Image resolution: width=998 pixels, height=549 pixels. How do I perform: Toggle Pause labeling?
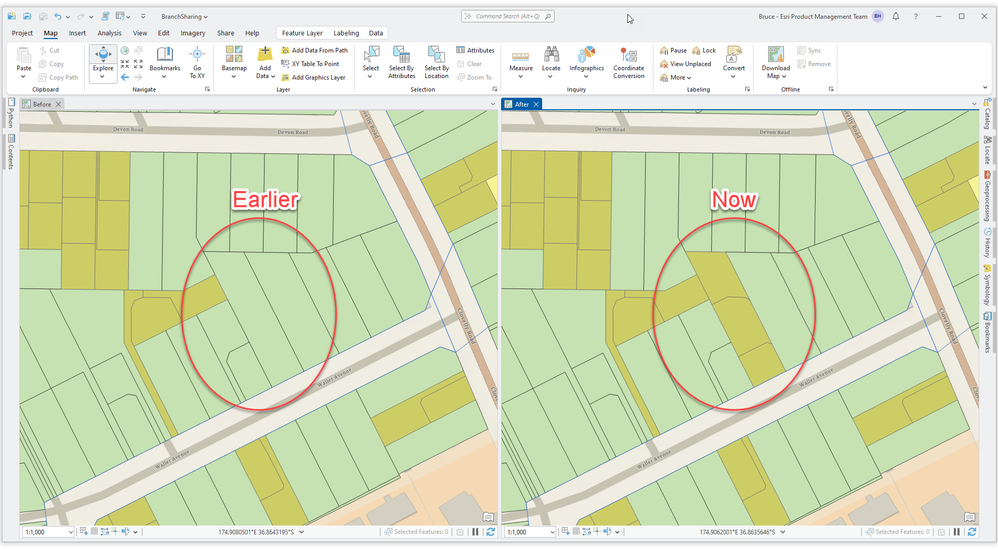pyautogui.click(x=673, y=50)
